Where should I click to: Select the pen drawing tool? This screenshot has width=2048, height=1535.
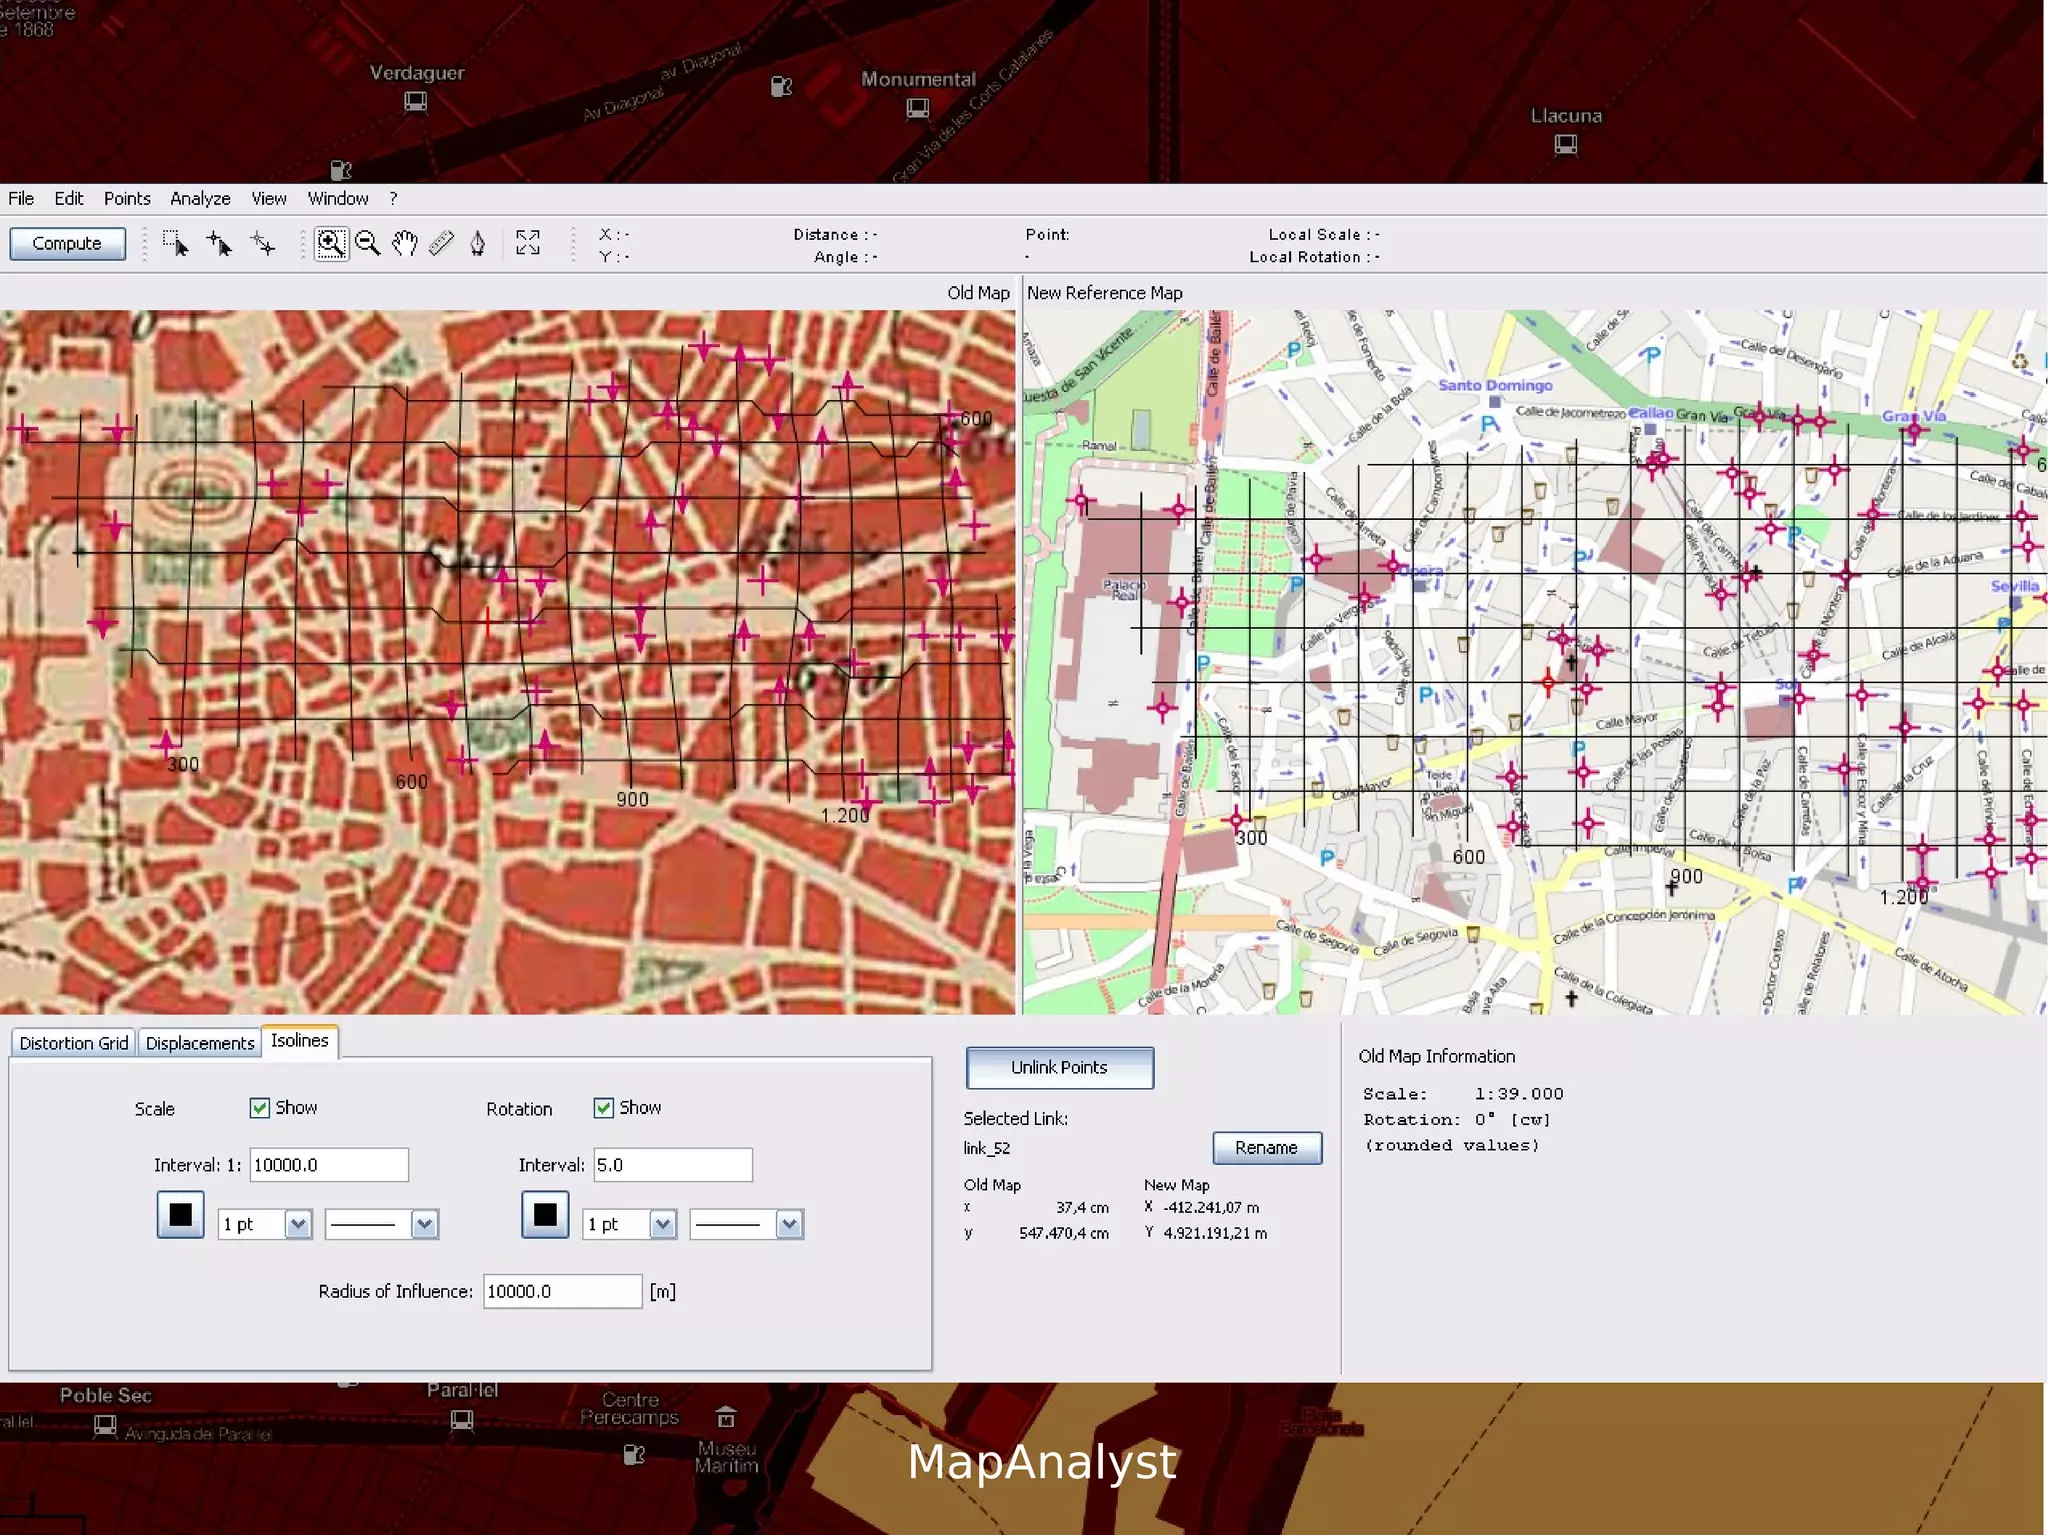[x=478, y=244]
